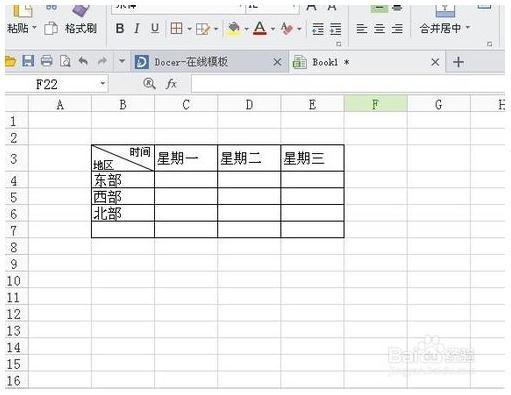Select the center align icon
The image size is (511, 395).
(x=379, y=29)
